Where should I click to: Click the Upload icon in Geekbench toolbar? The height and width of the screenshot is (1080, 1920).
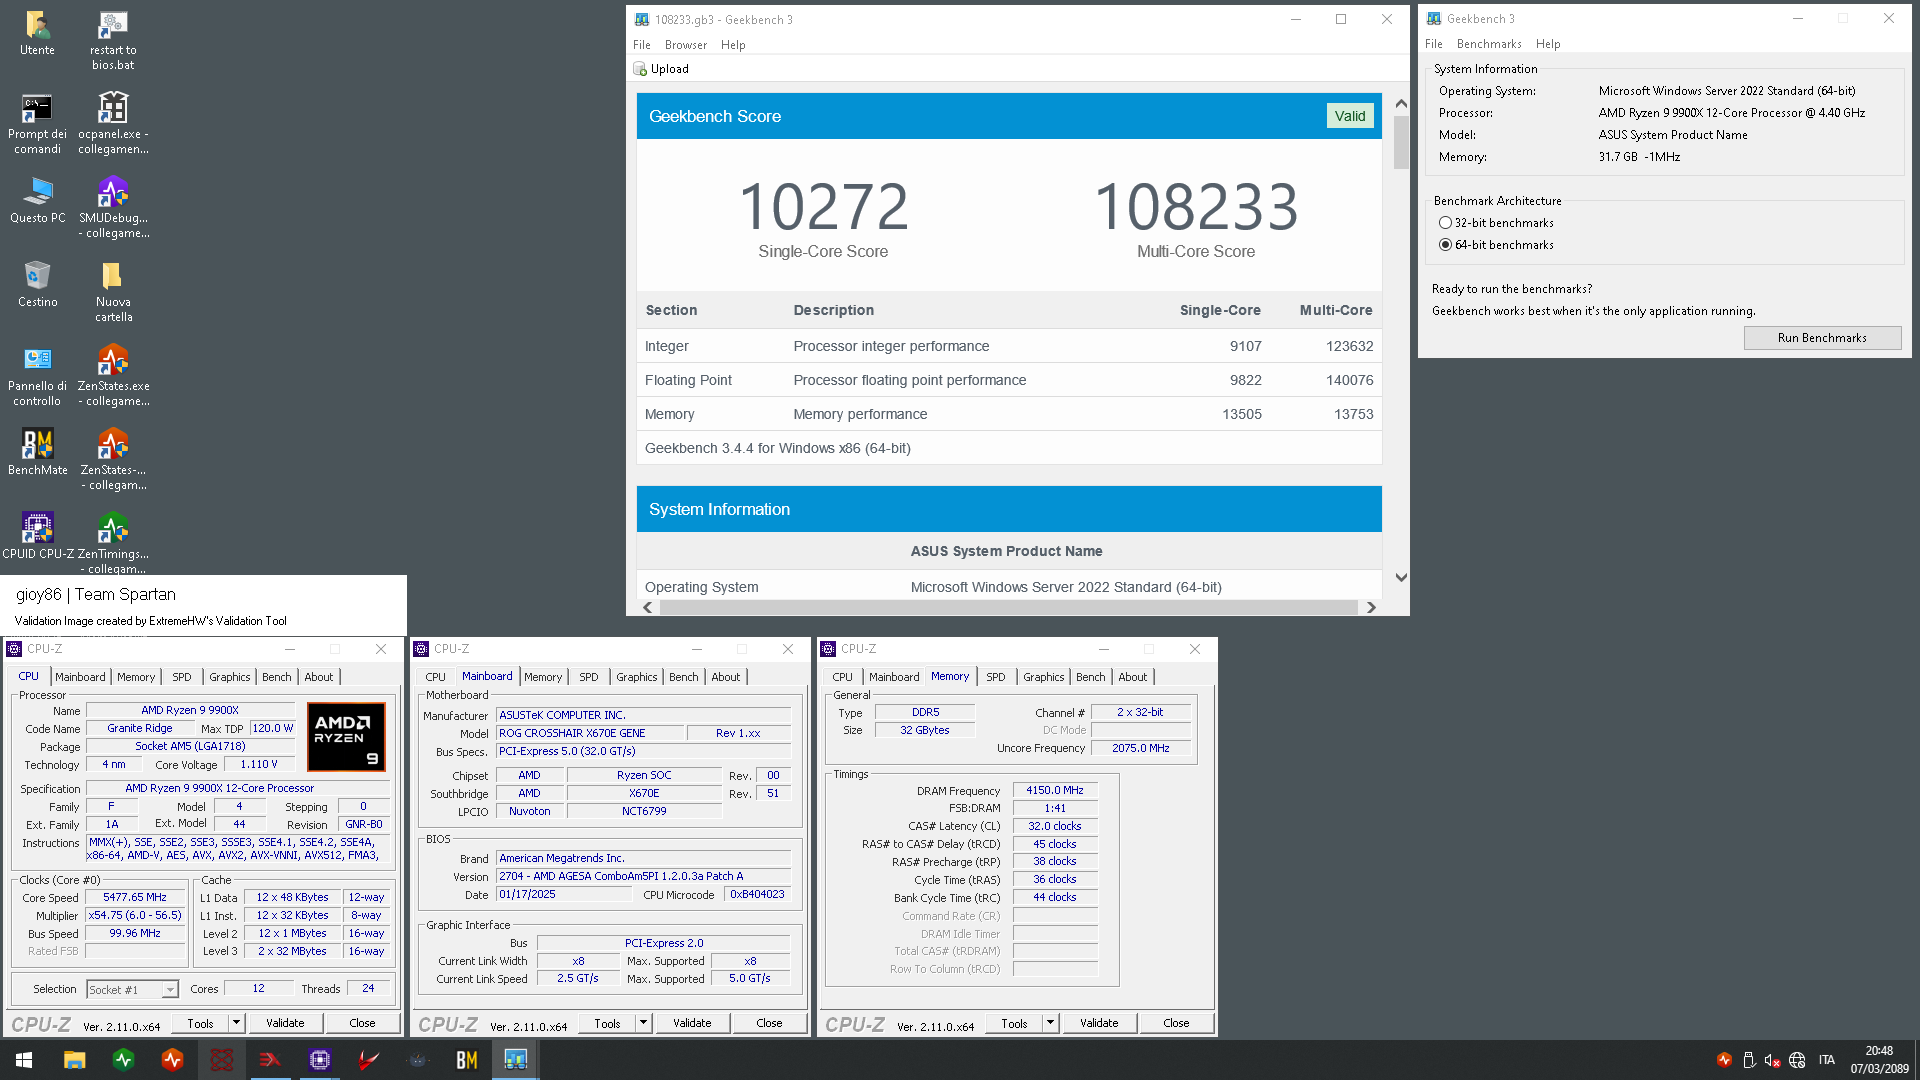(x=640, y=69)
